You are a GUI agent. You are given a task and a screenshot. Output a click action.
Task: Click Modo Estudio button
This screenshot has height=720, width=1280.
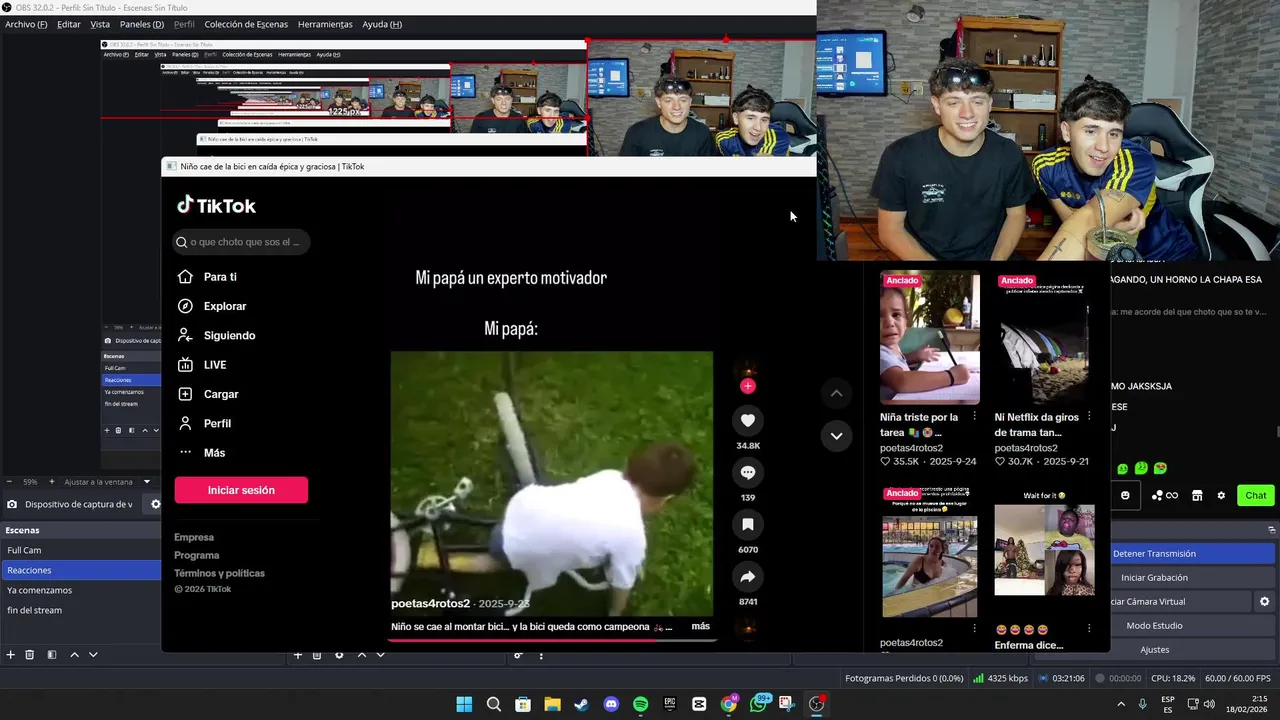pyautogui.click(x=1192, y=625)
